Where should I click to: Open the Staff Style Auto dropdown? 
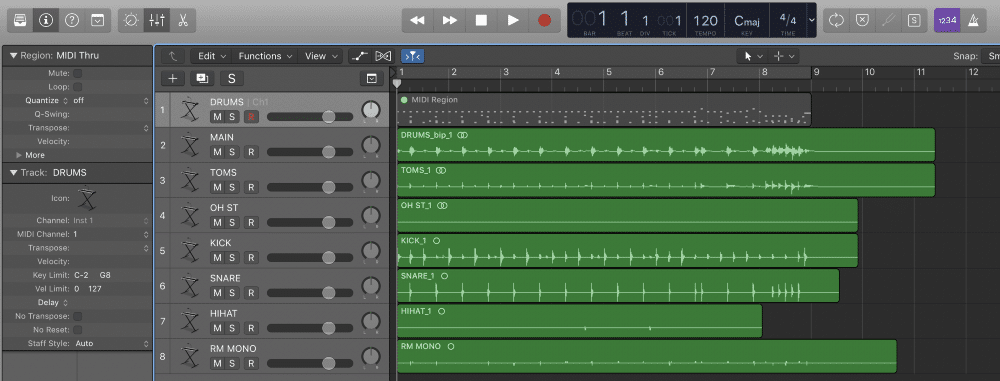point(112,343)
